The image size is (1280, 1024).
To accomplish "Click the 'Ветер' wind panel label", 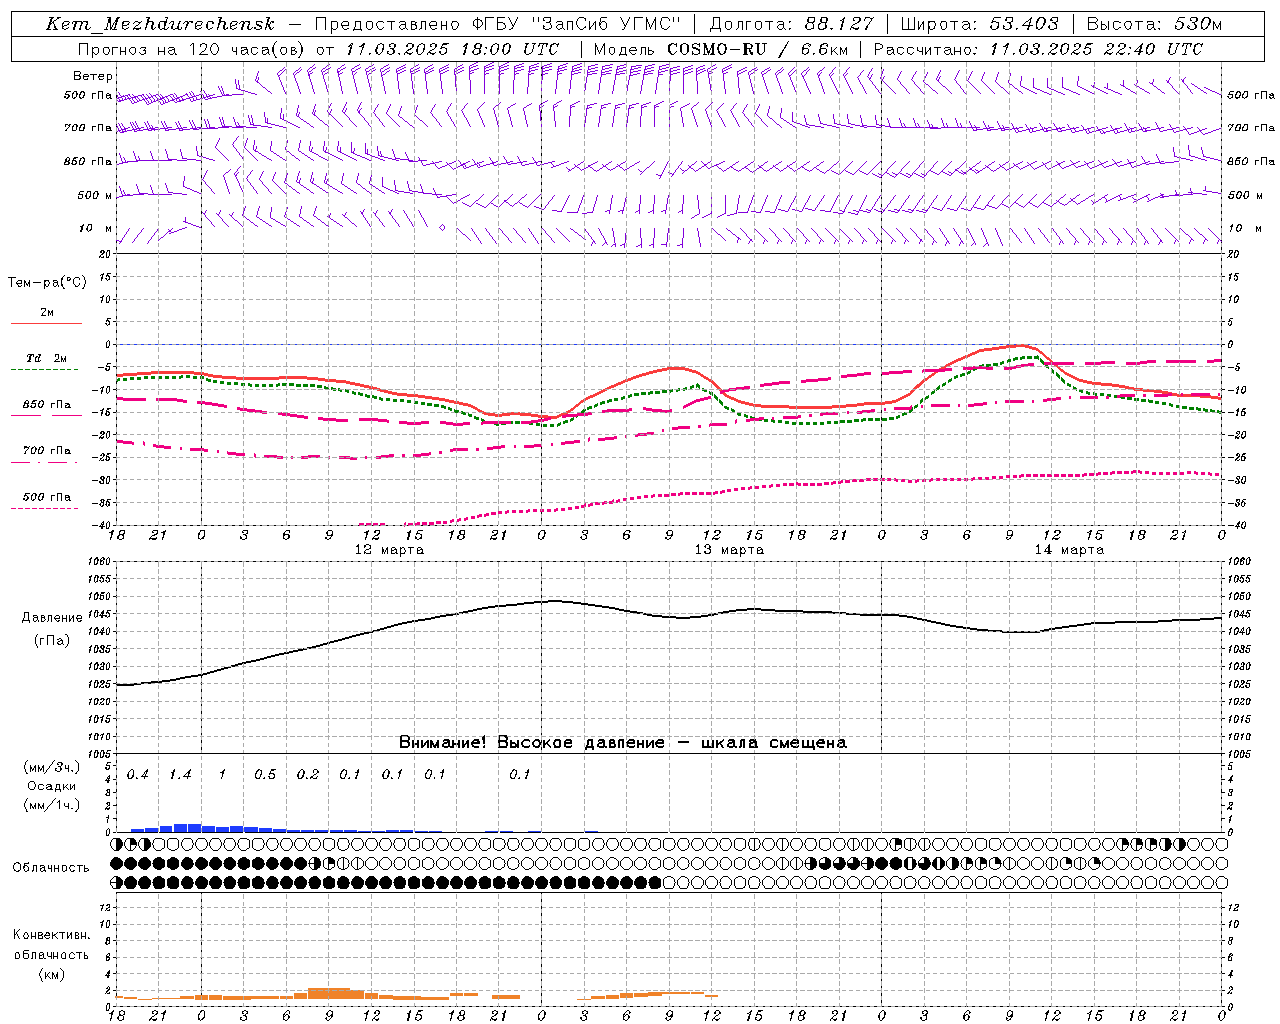I will coord(93,76).
